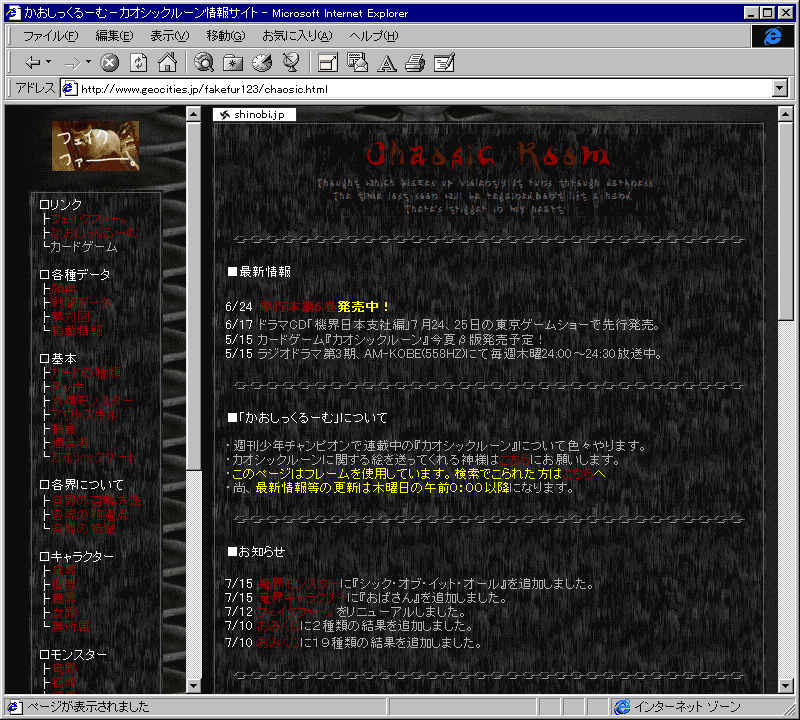
Task: Open the Back button history dropdown arrow
Action: 48,62
